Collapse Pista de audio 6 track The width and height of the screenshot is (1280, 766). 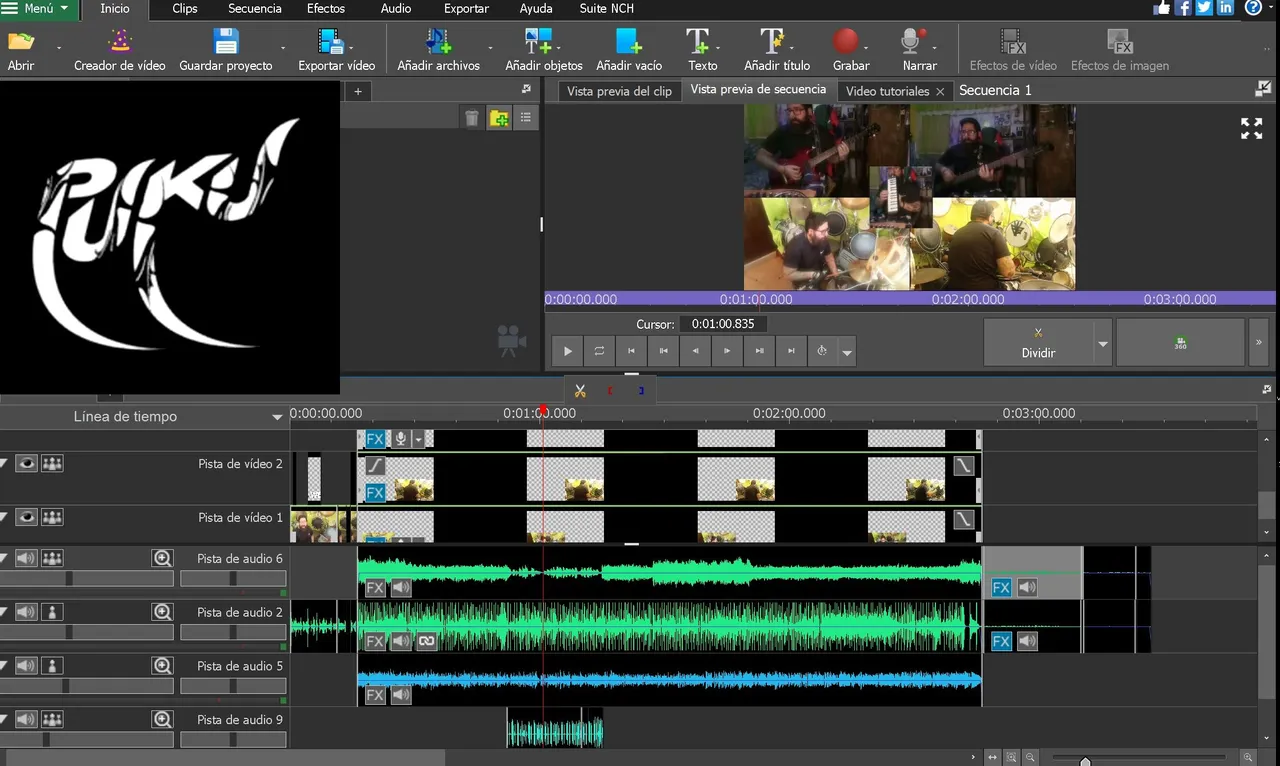(x=4, y=558)
